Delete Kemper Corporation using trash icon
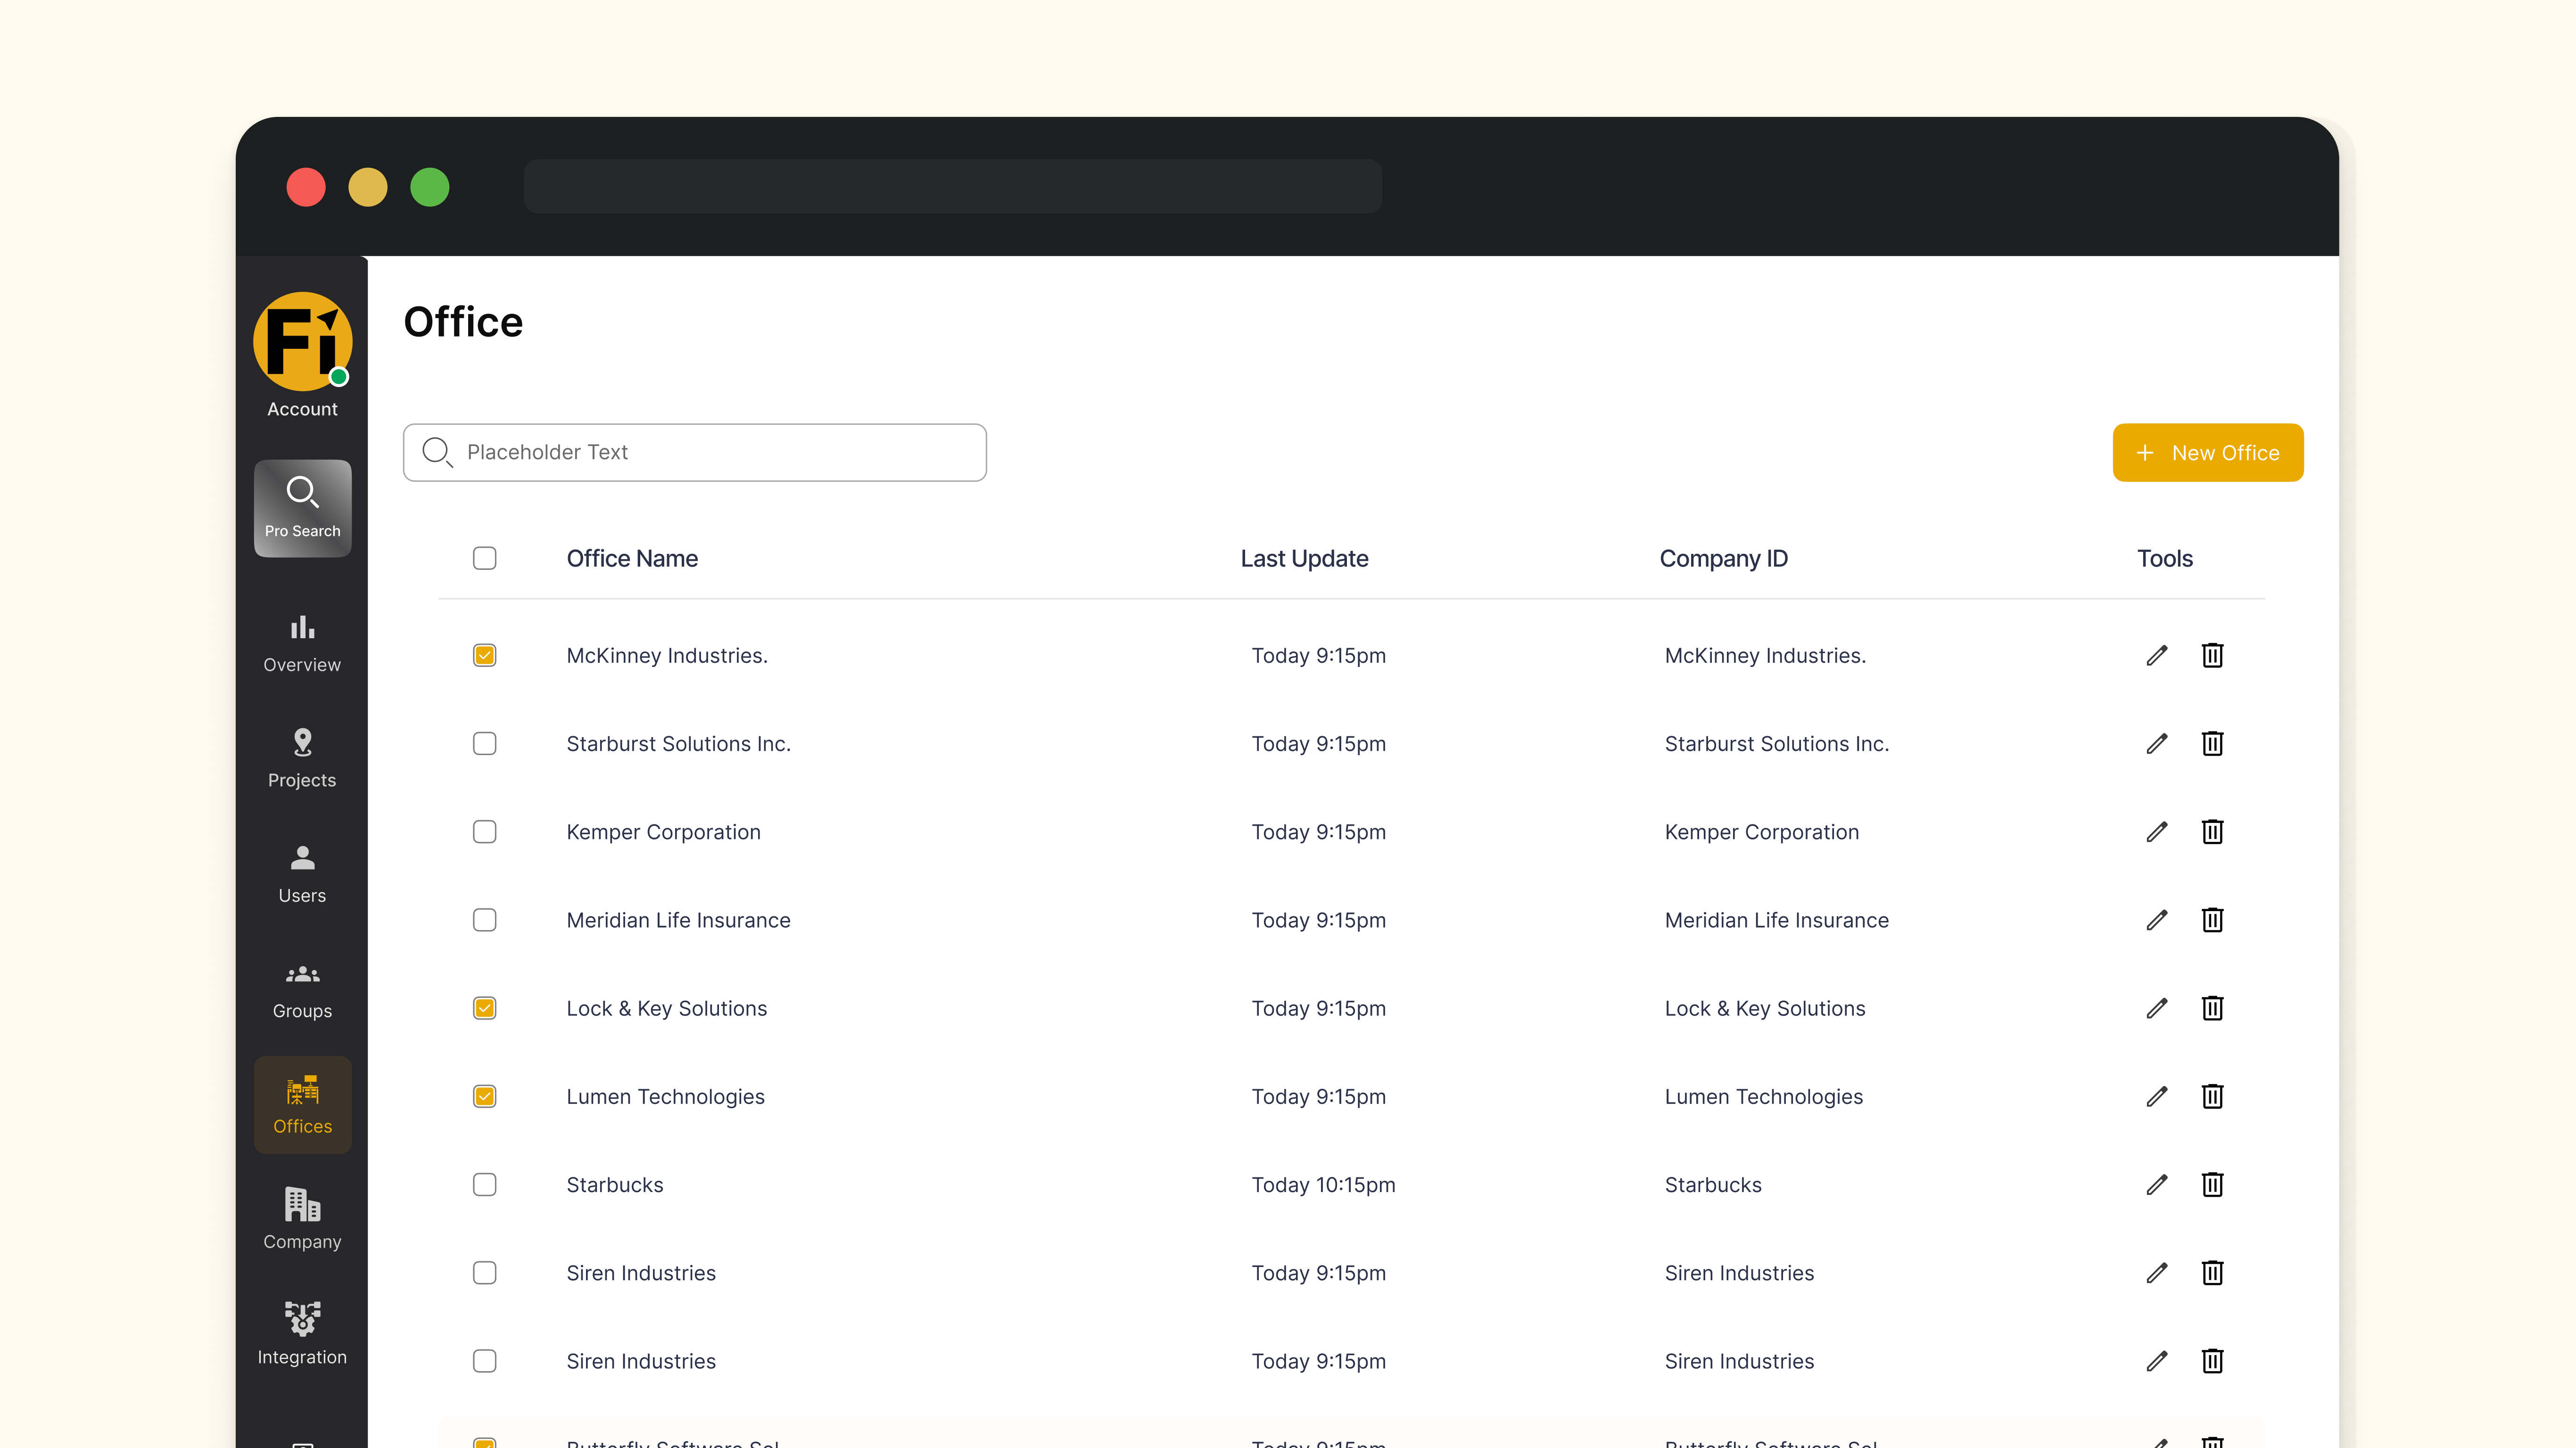2576x1448 pixels. (x=2212, y=831)
